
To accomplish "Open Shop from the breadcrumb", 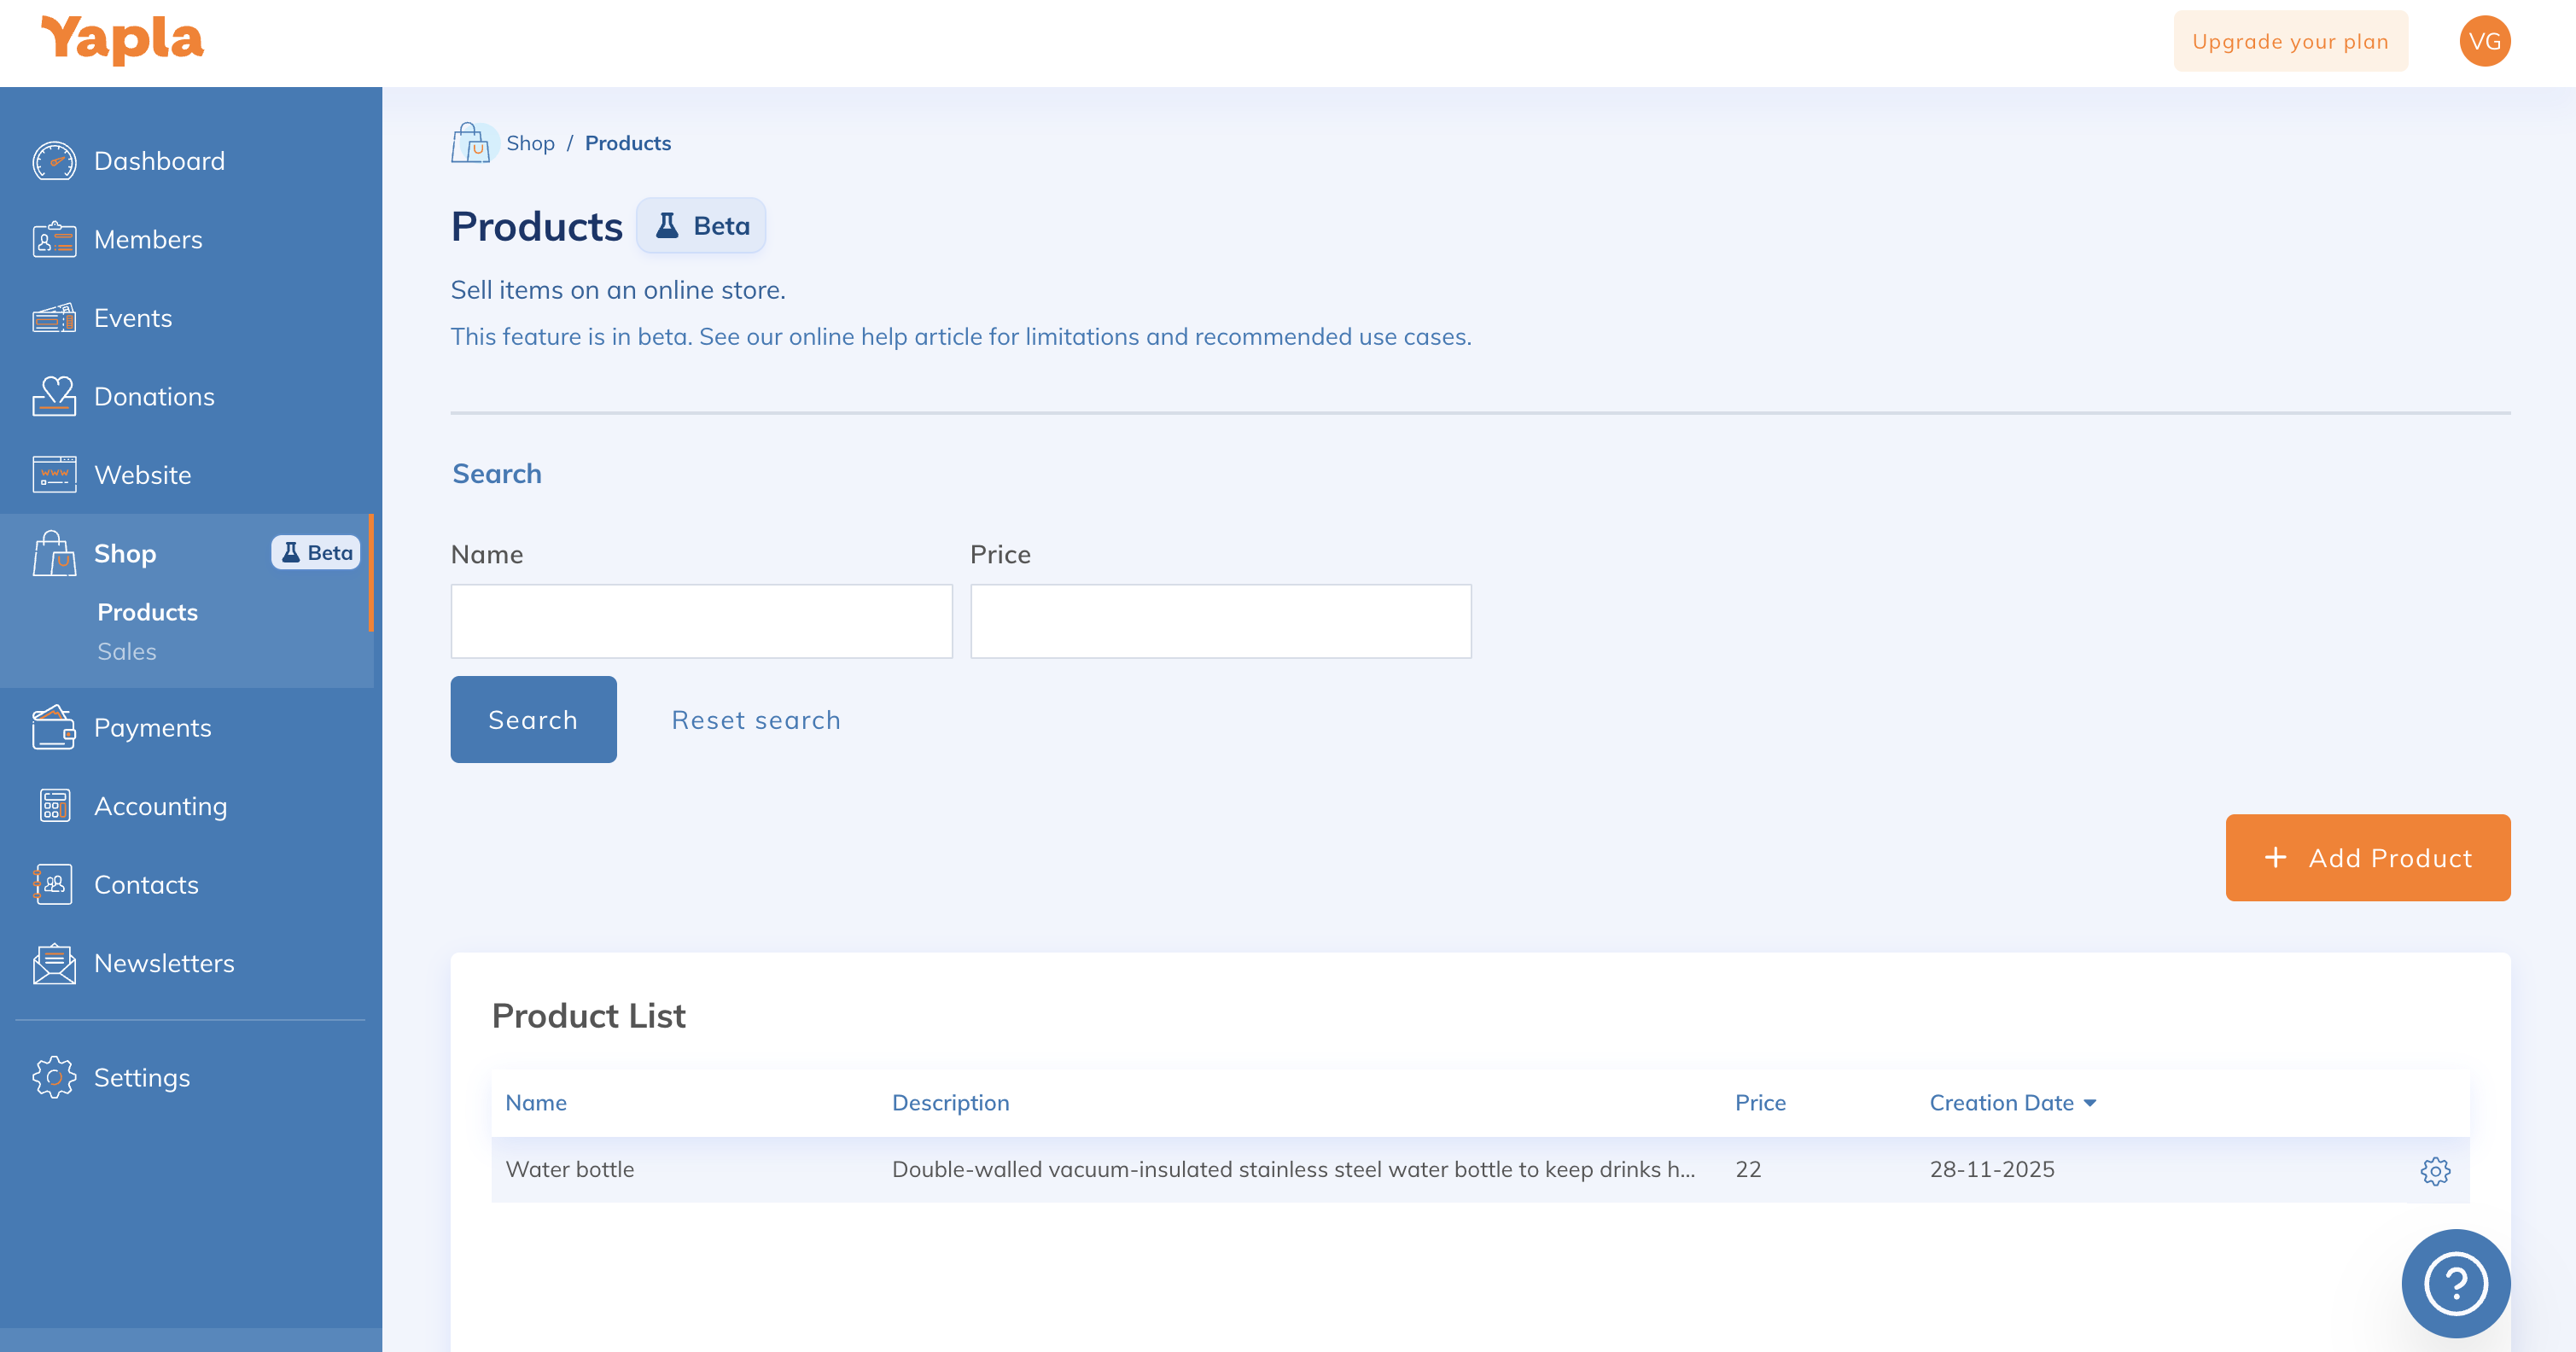I will click(x=531, y=142).
